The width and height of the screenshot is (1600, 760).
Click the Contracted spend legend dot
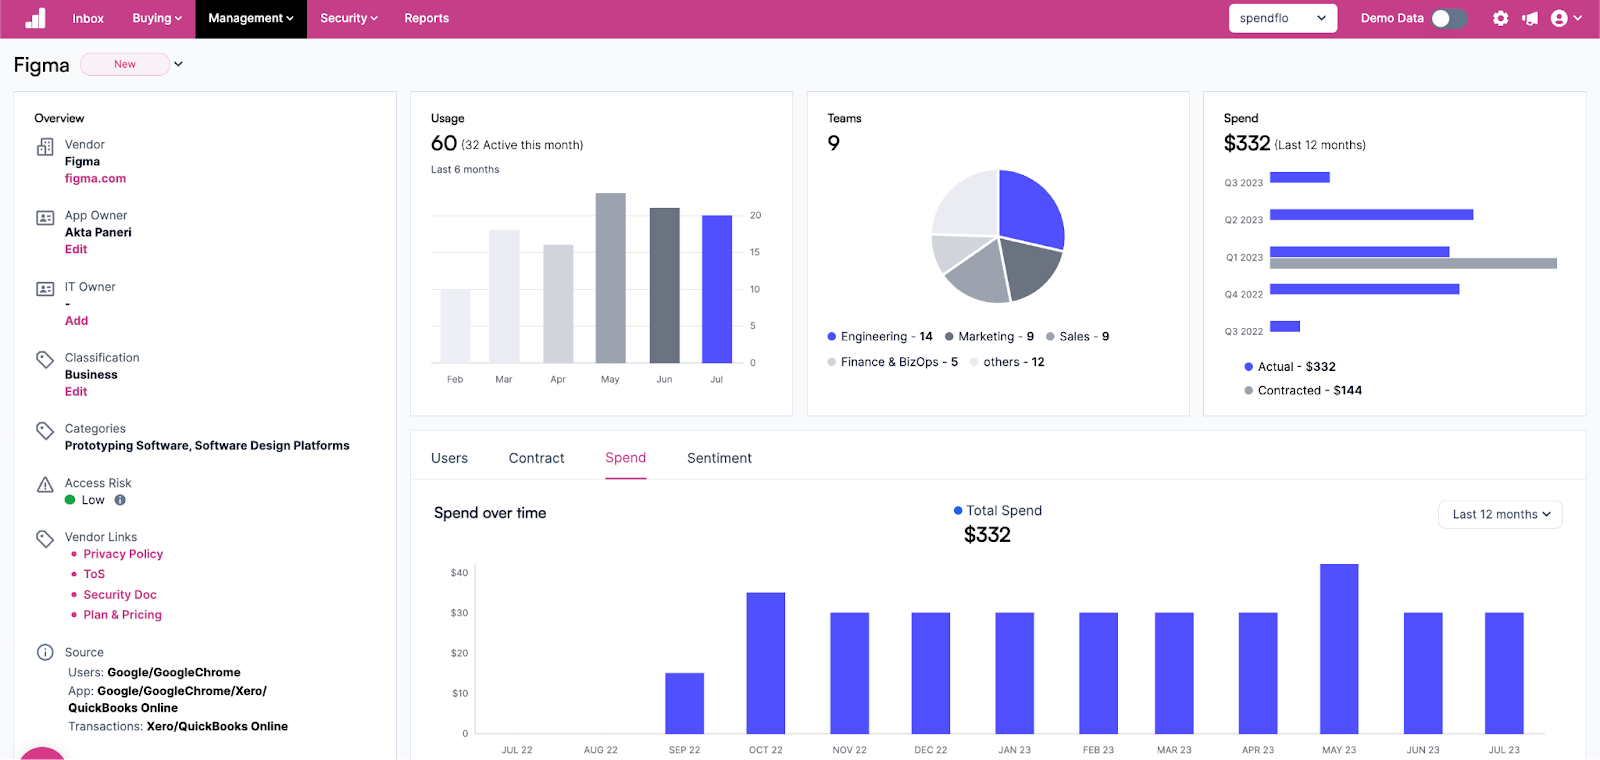[1249, 391]
